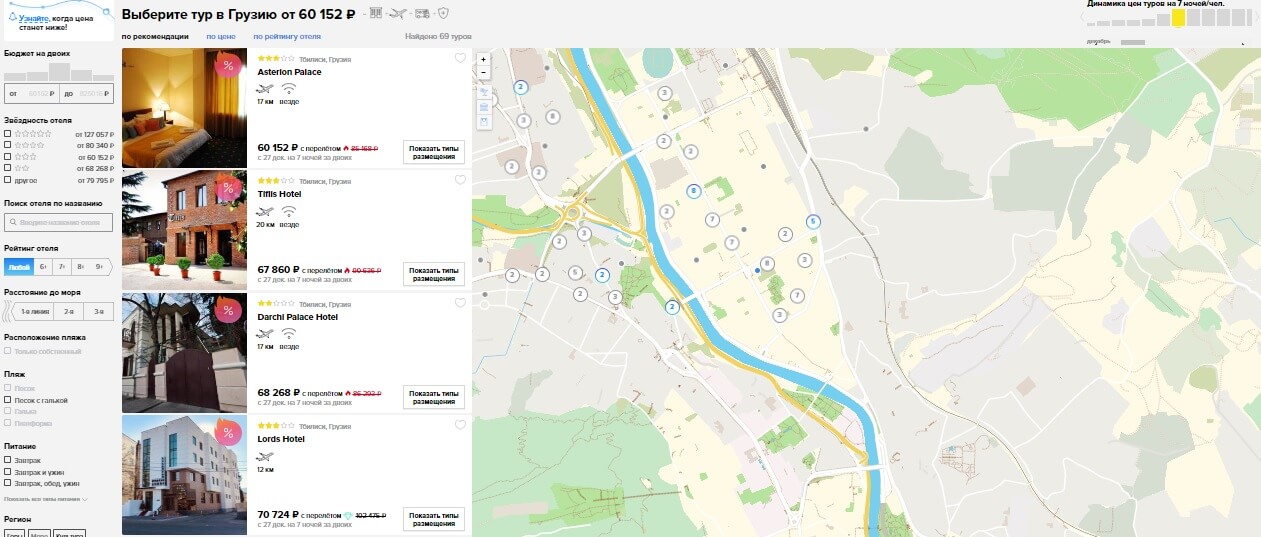Choose '2-я' line distance to sea
This screenshot has height=537, width=1261.
click(x=69, y=311)
